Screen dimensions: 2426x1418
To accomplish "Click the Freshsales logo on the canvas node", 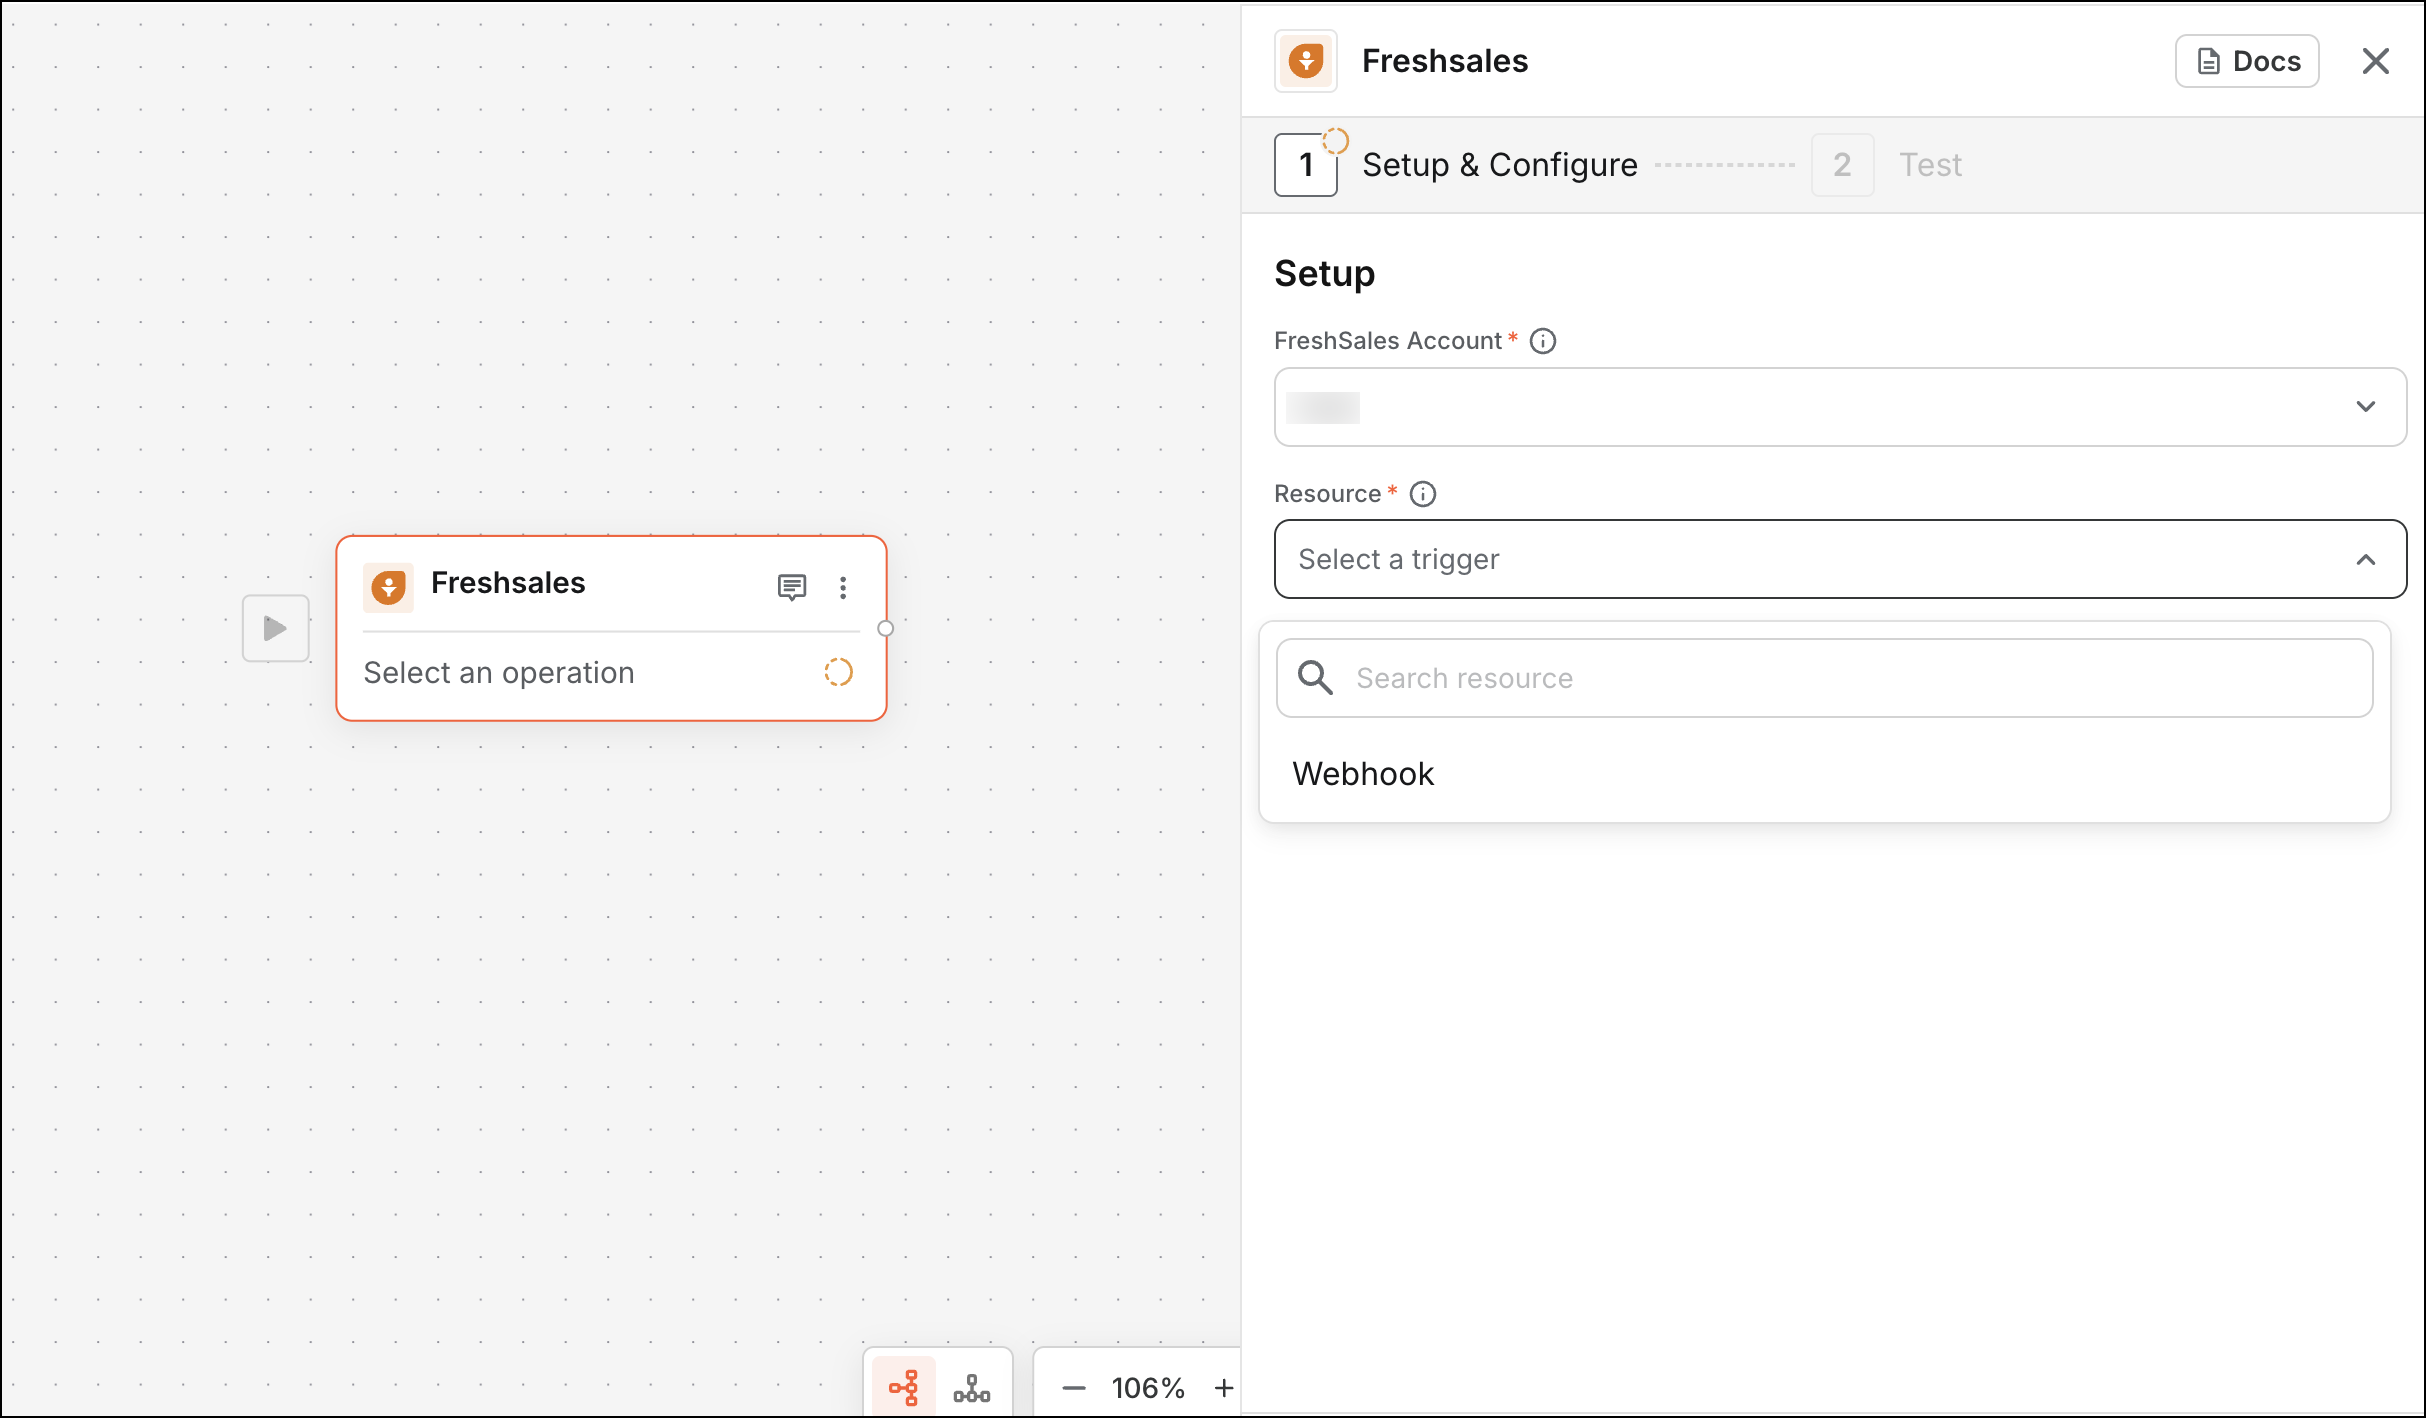I will [x=389, y=586].
